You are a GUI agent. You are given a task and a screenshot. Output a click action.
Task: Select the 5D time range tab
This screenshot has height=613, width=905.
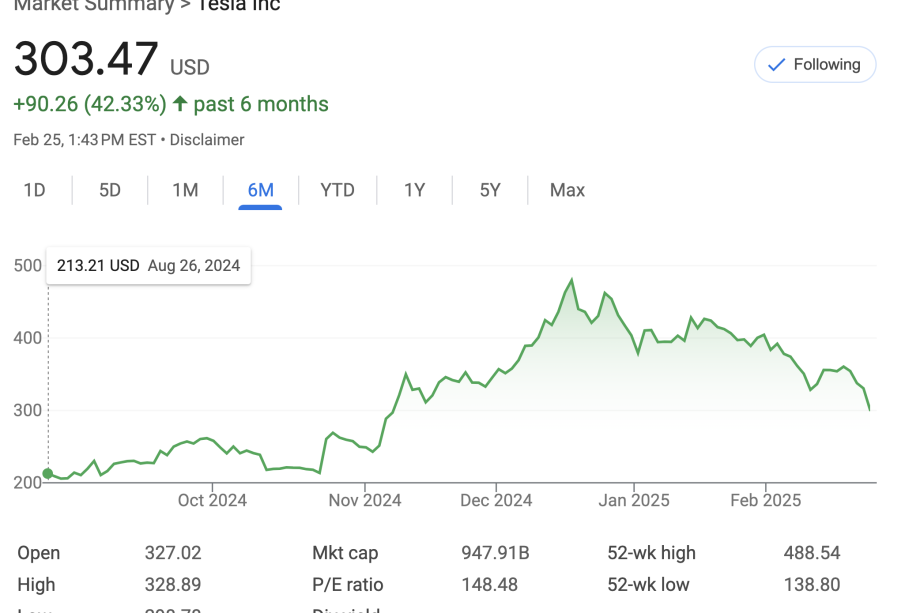[x=110, y=190]
